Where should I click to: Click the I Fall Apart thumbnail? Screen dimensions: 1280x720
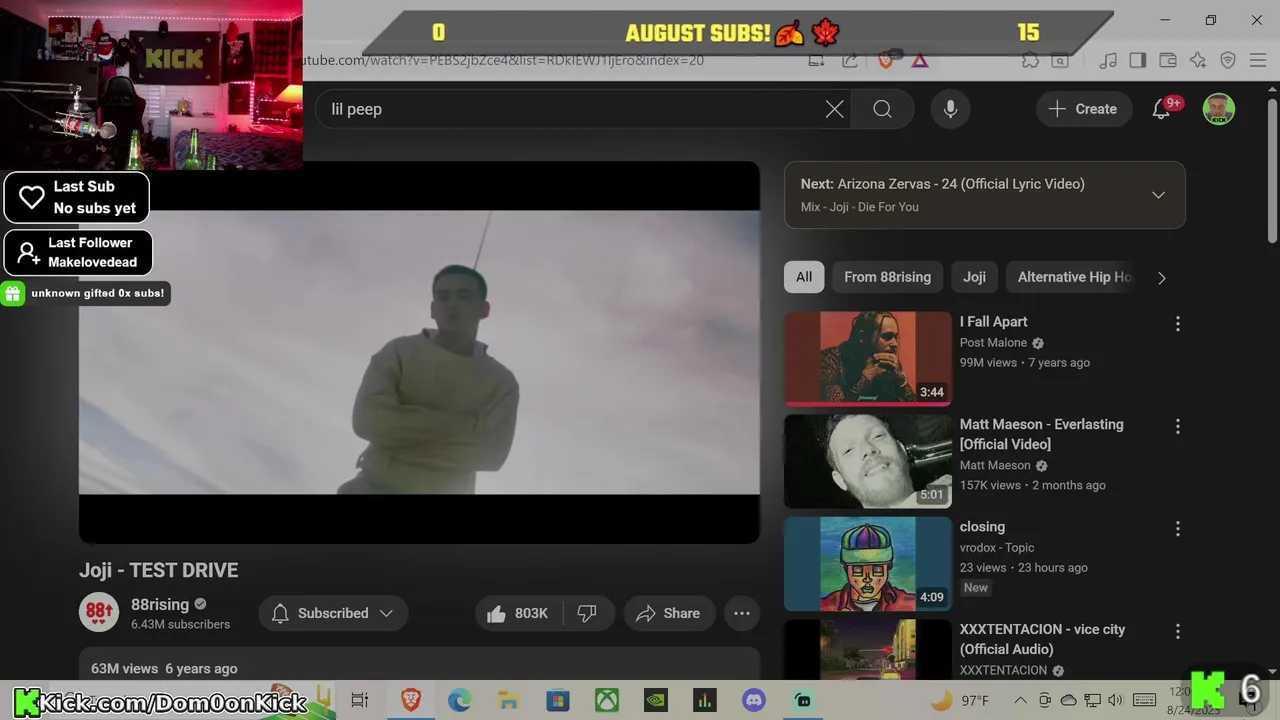click(x=868, y=358)
